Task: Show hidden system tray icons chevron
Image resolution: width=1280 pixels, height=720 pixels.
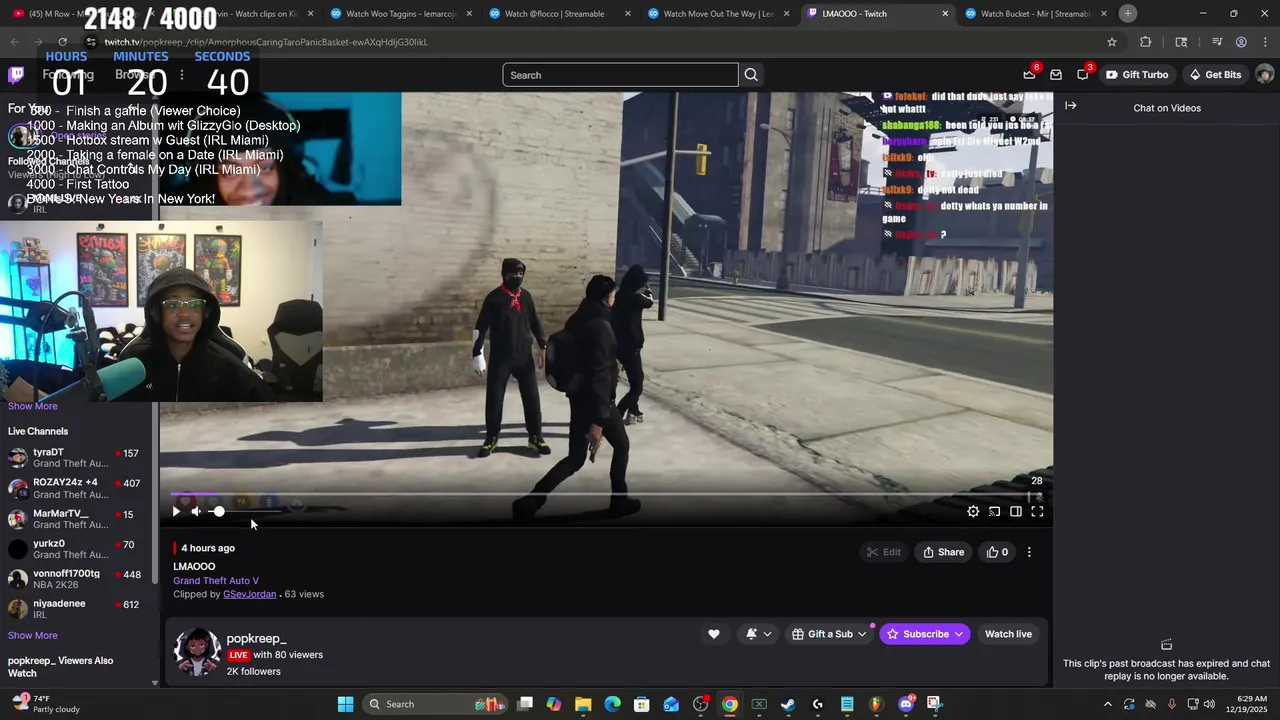Action: click(x=1107, y=704)
